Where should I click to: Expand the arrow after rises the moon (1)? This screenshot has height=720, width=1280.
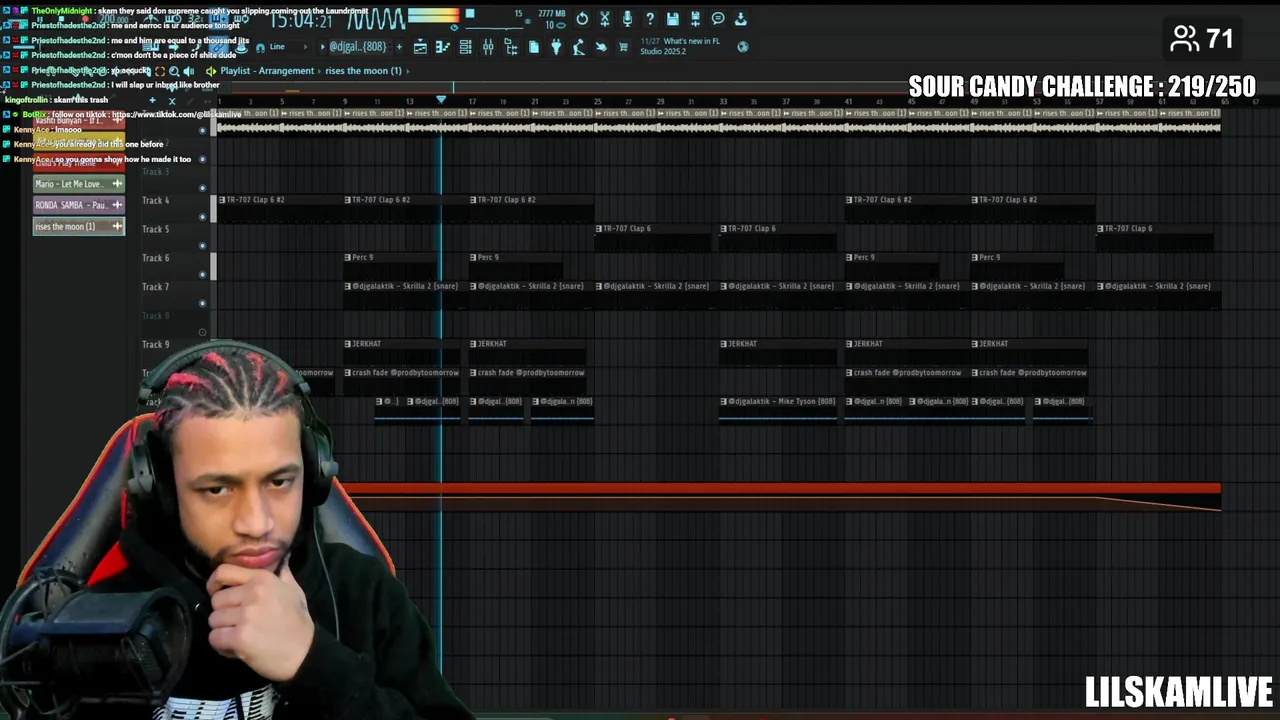point(408,71)
